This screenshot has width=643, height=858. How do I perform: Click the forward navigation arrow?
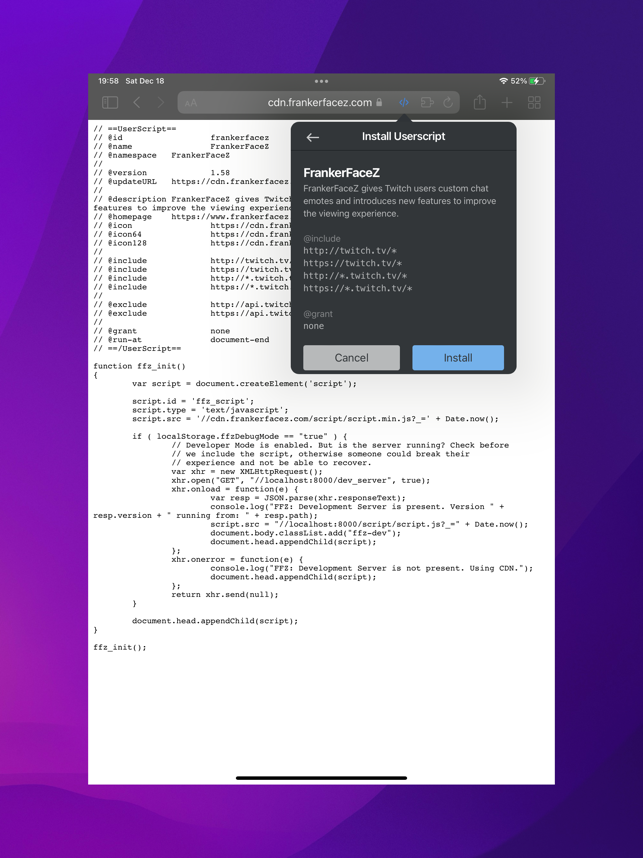pos(160,102)
